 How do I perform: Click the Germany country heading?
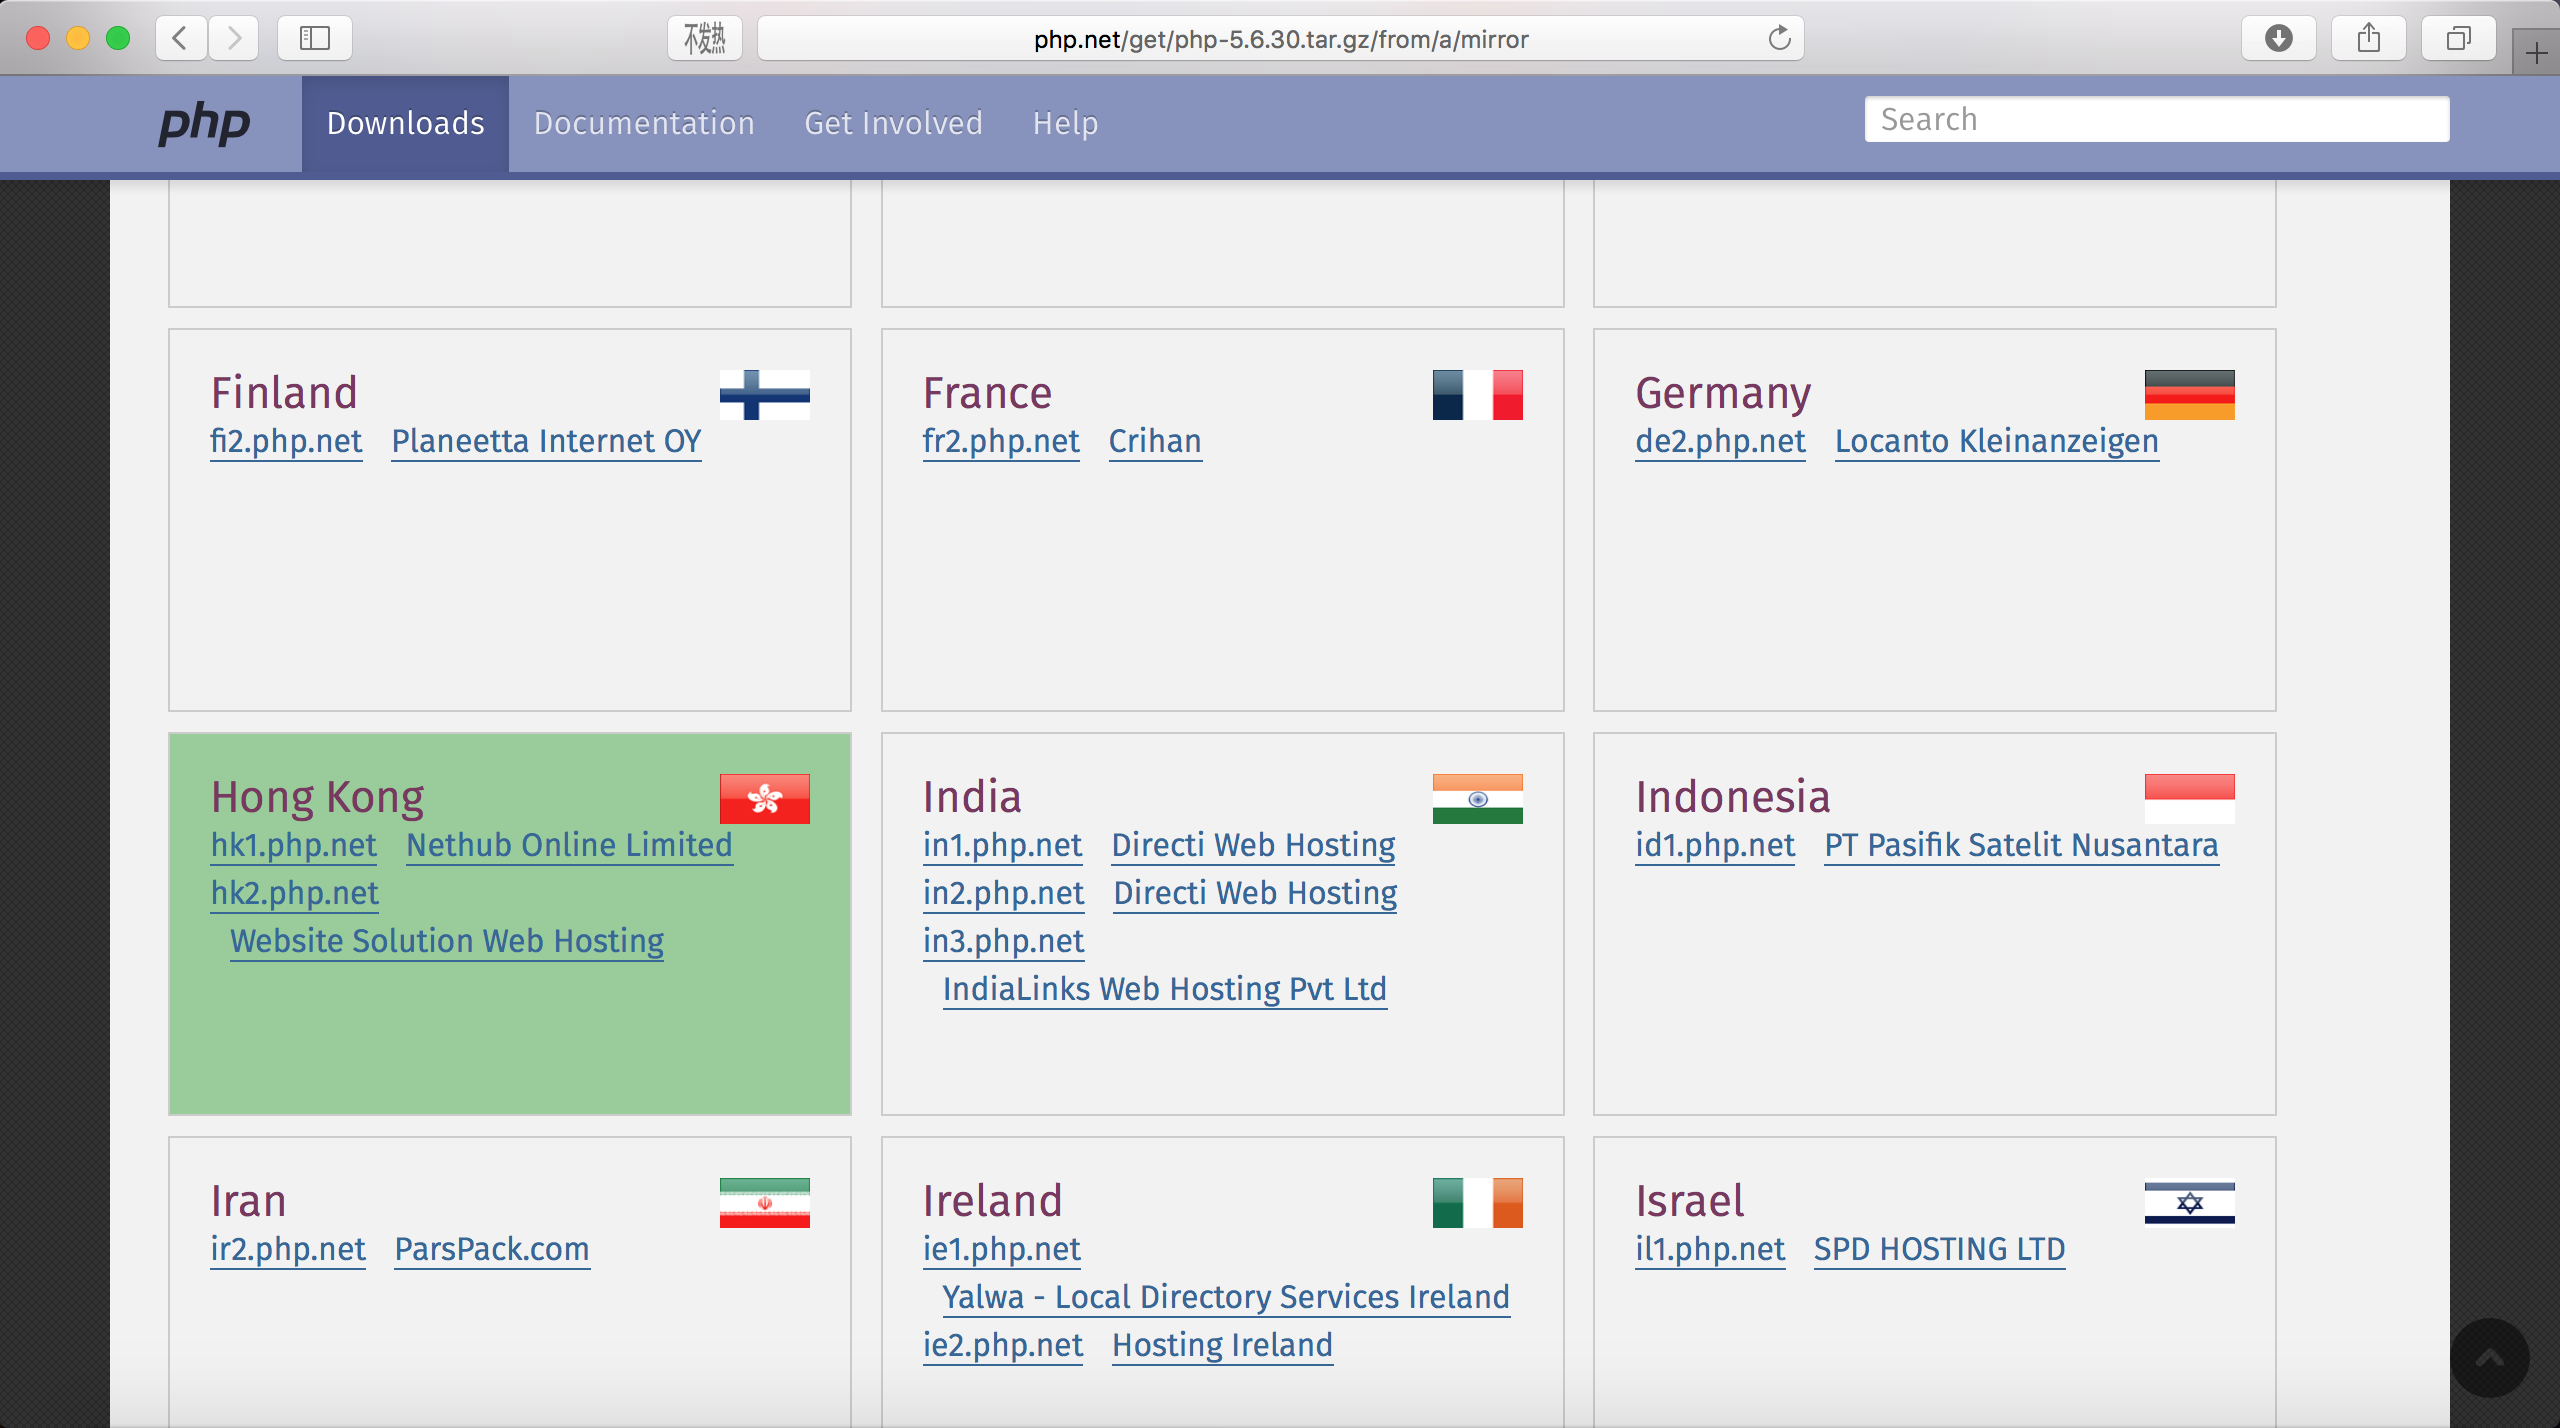tap(1723, 393)
